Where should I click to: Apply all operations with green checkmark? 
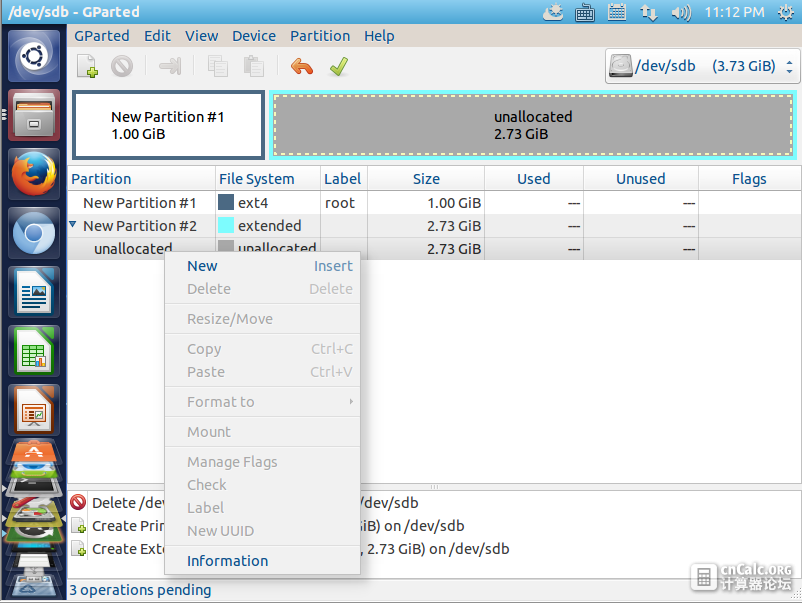click(339, 66)
